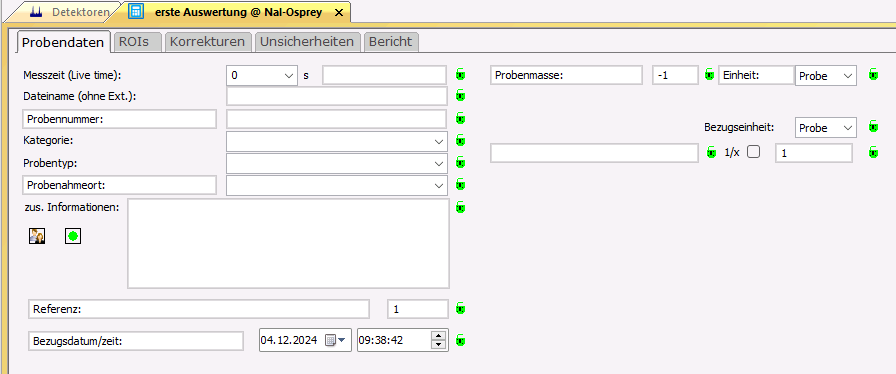Open the Einheit Probe dropdown
Viewport: 896px width, 374px height.
coord(848,75)
